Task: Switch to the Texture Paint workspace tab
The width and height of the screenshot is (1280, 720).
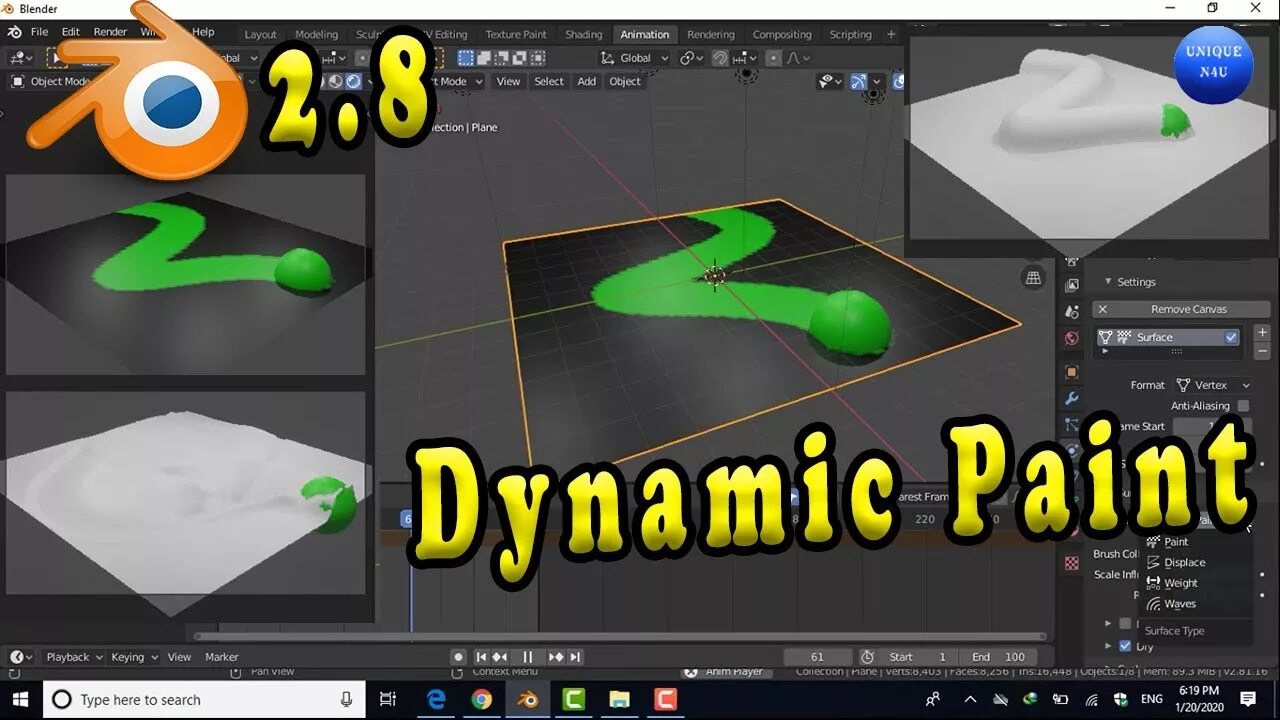Action: [x=516, y=34]
